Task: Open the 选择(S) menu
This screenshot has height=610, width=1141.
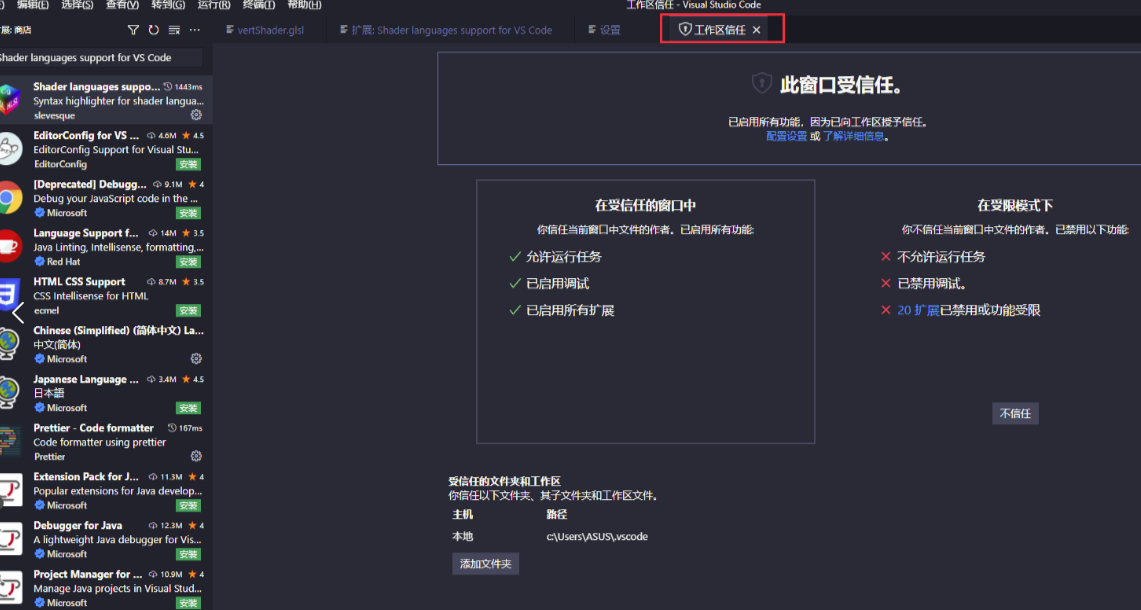Action: click(77, 5)
